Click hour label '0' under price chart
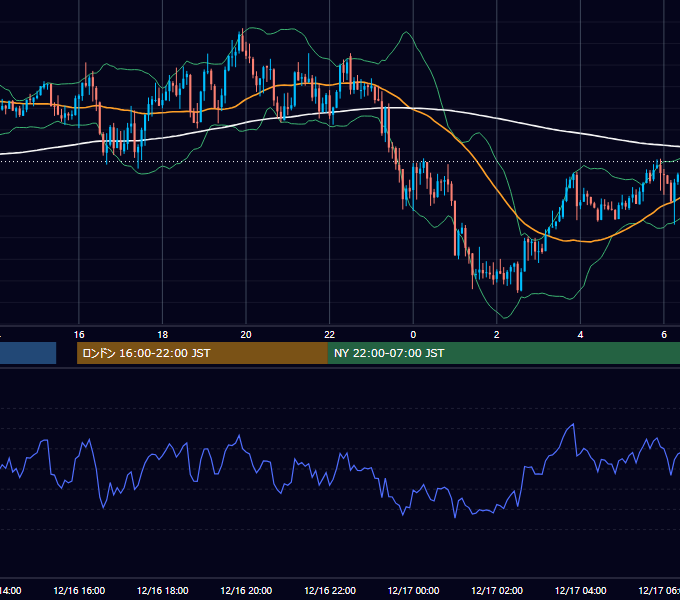 coord(413,335)
